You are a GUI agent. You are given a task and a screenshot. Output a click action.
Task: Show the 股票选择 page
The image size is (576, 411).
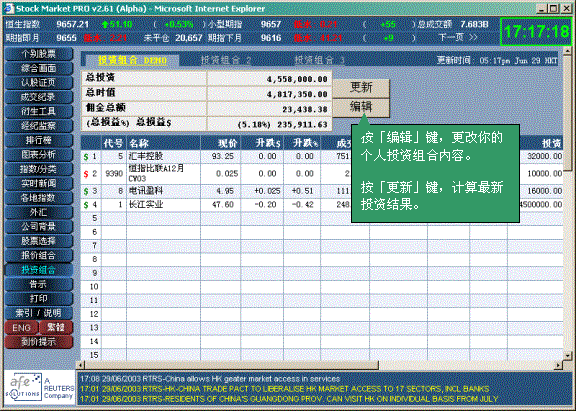click(x=39, y=241)
